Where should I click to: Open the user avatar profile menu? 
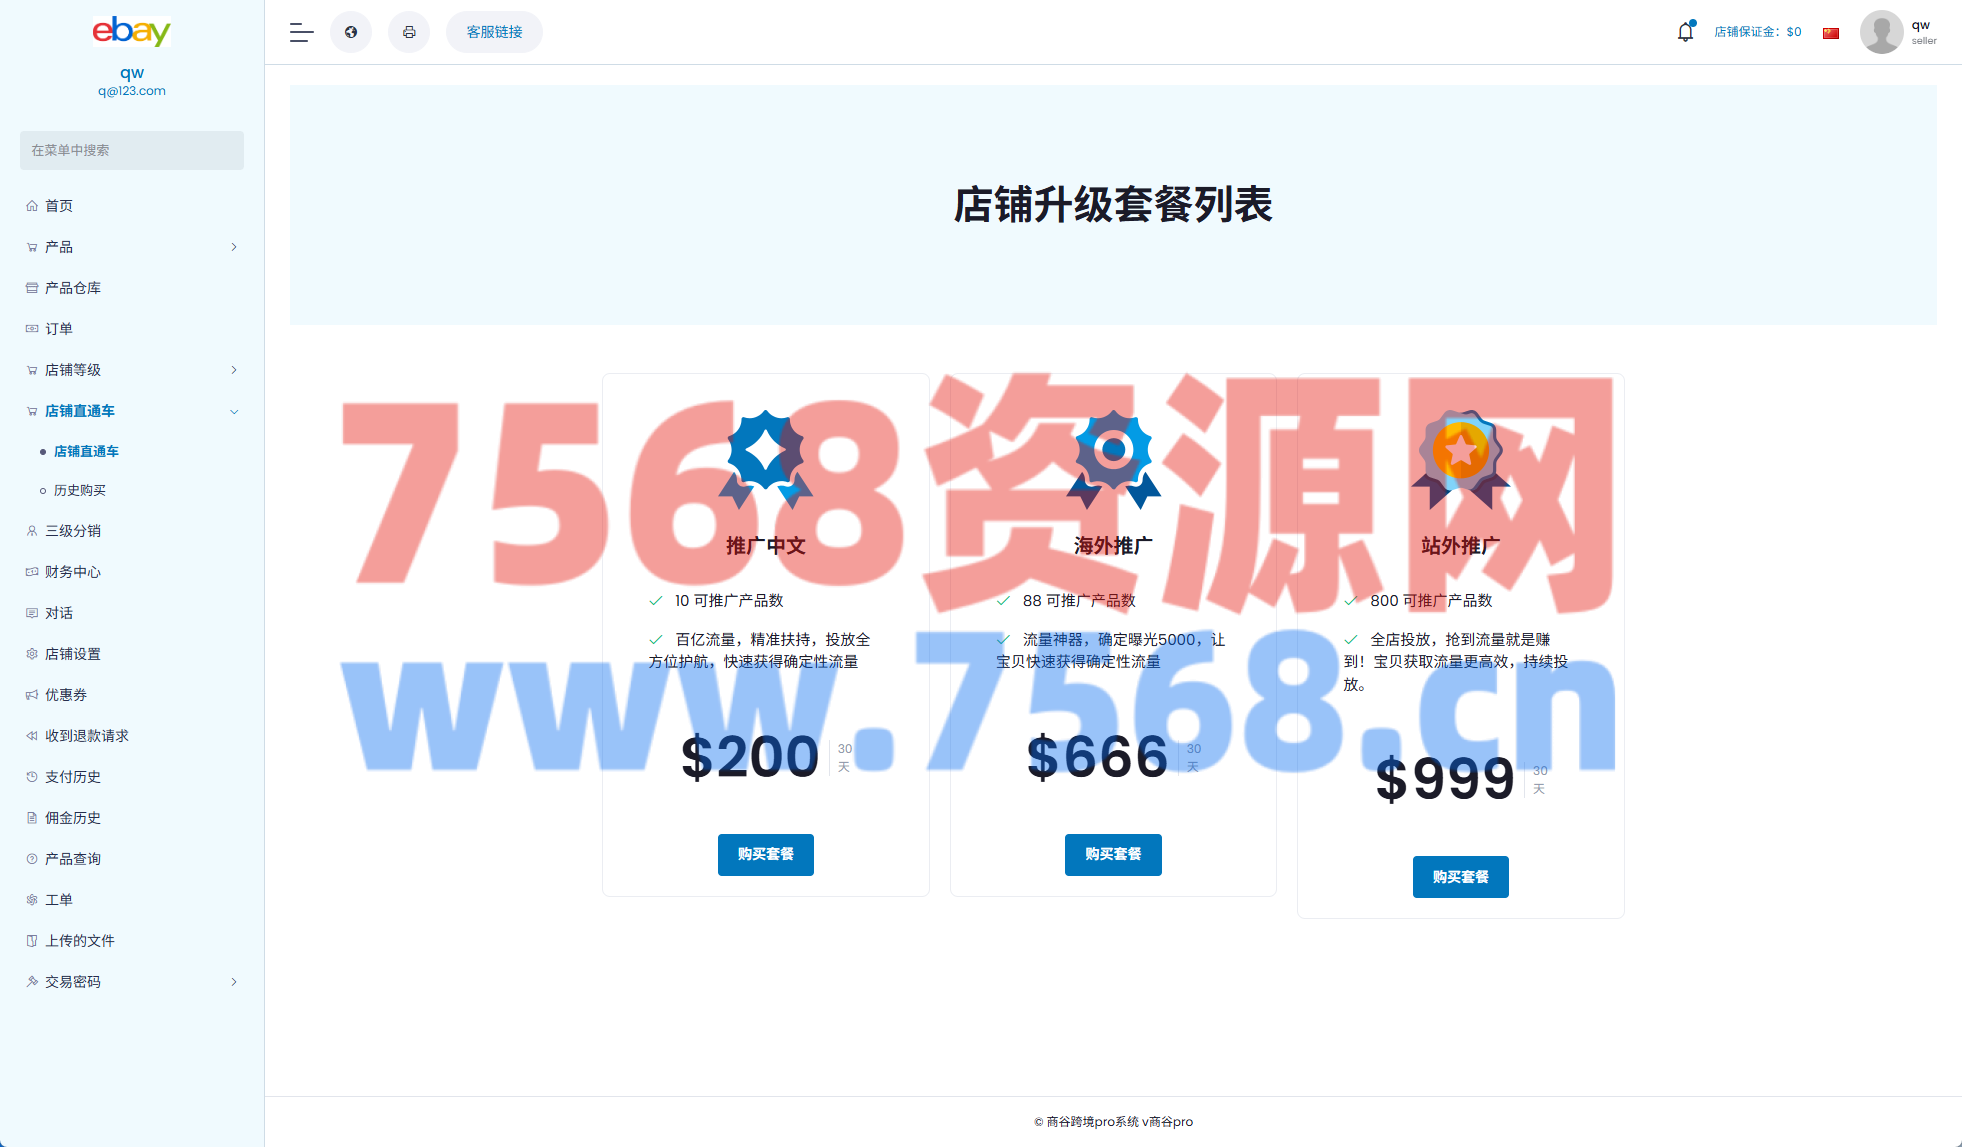pyautogui.click(x=1881, y=32)
